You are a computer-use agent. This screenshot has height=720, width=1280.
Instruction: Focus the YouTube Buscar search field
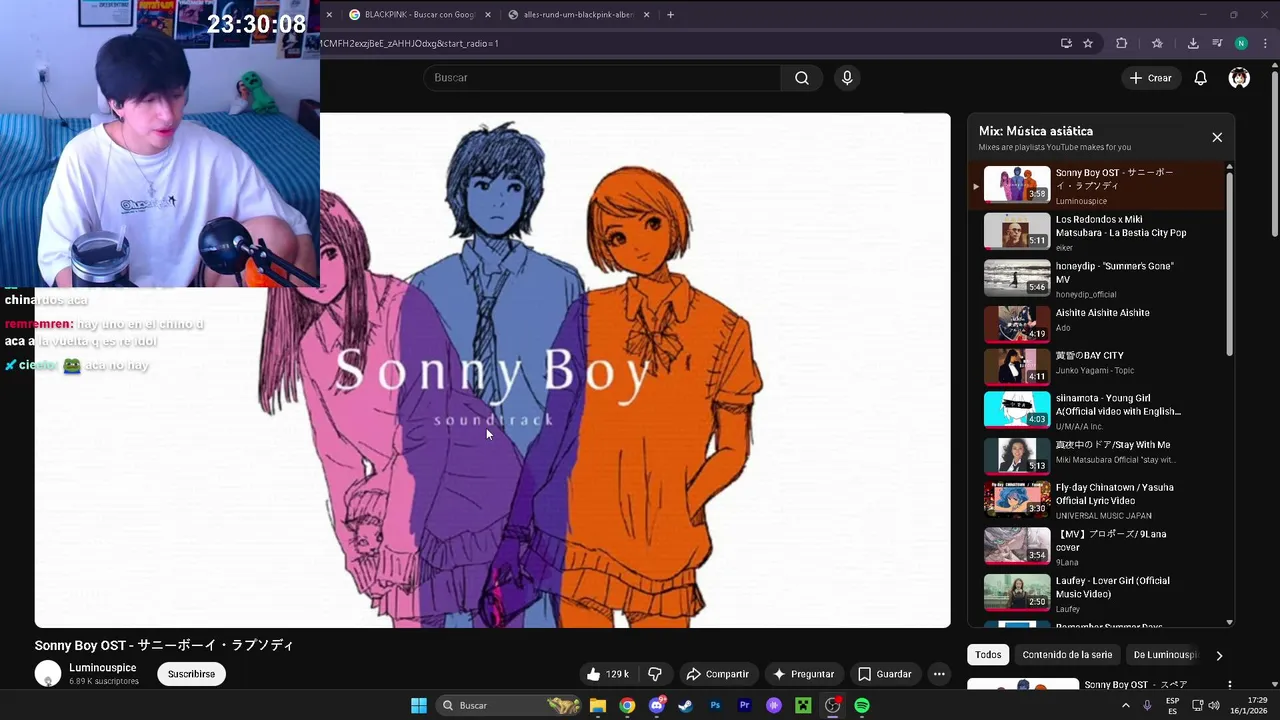pyautogui.click(x=603, y=78)
